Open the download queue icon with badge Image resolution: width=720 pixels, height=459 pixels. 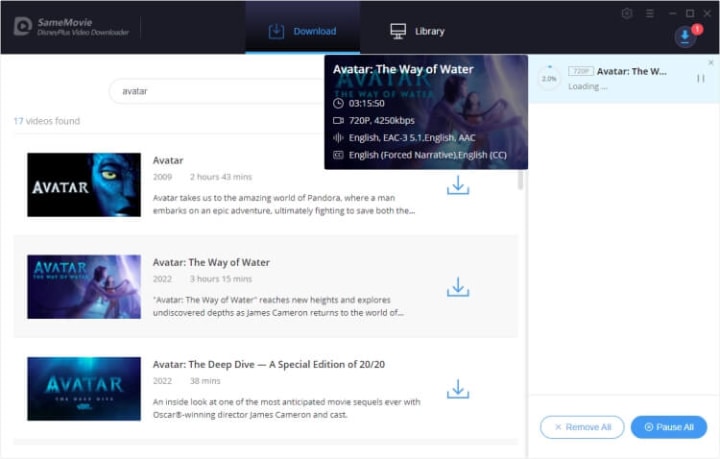pyautogui.click(x=685, y=36)
